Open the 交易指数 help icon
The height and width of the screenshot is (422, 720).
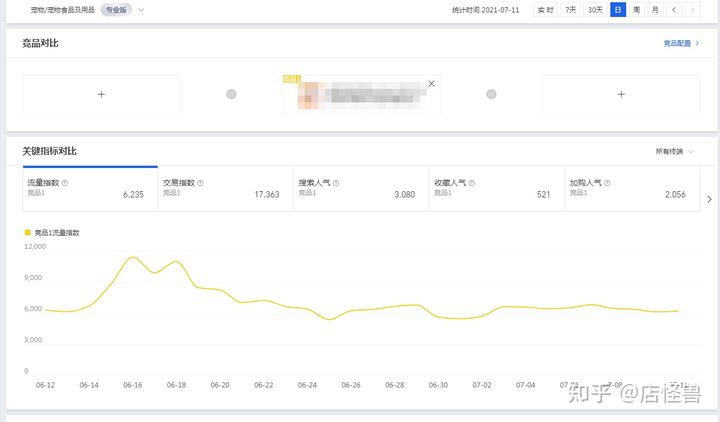click(x=200, y=183)
